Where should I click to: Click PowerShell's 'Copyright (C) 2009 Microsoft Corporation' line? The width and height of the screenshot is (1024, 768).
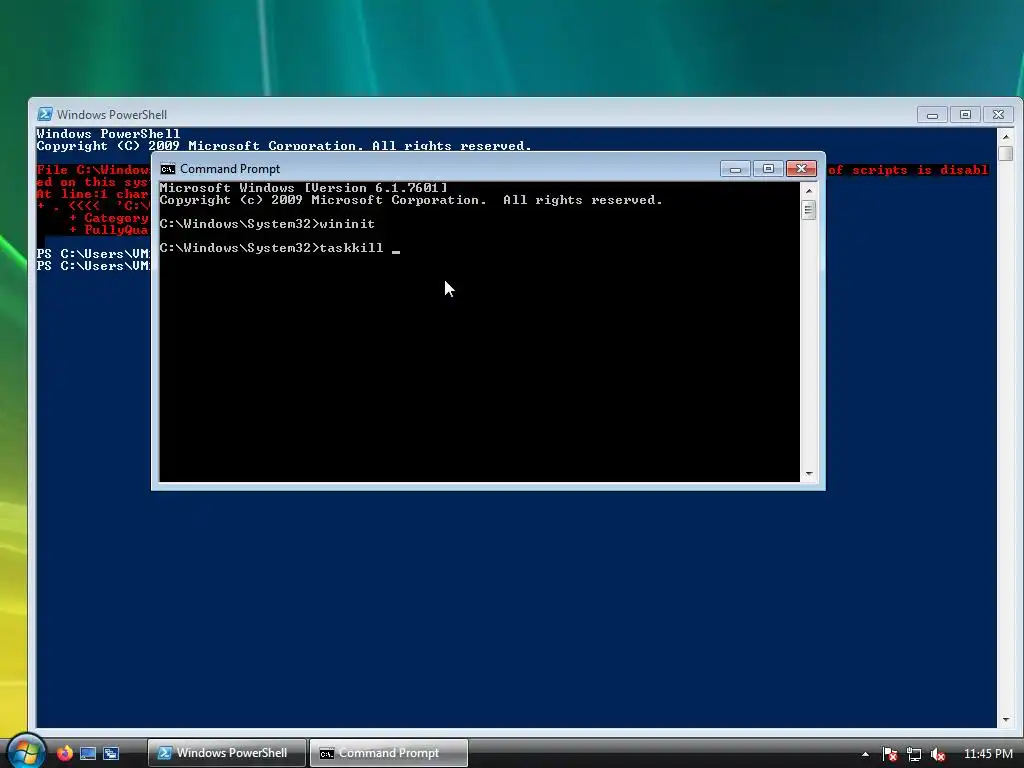point(284,146)
